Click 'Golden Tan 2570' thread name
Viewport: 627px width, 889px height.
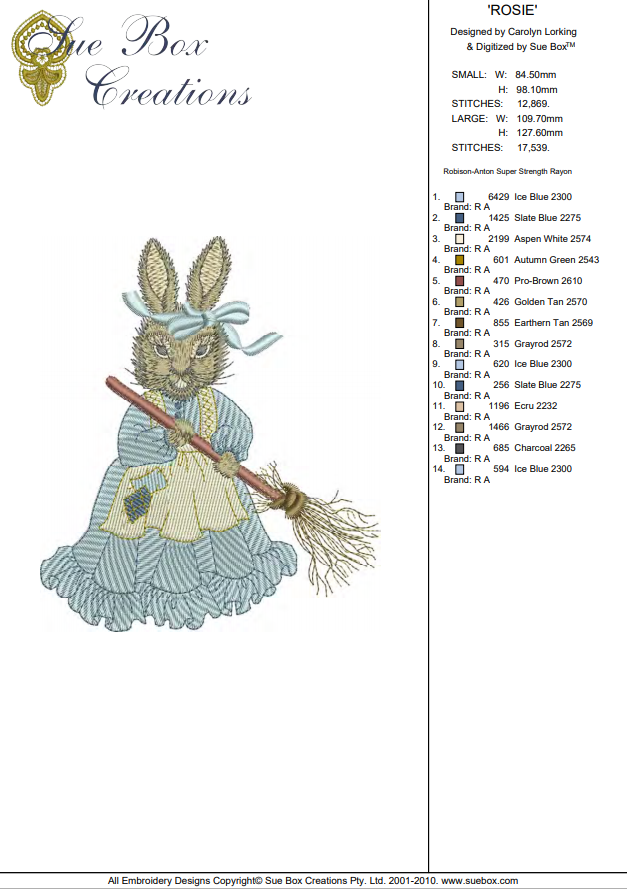click(550, 302)
